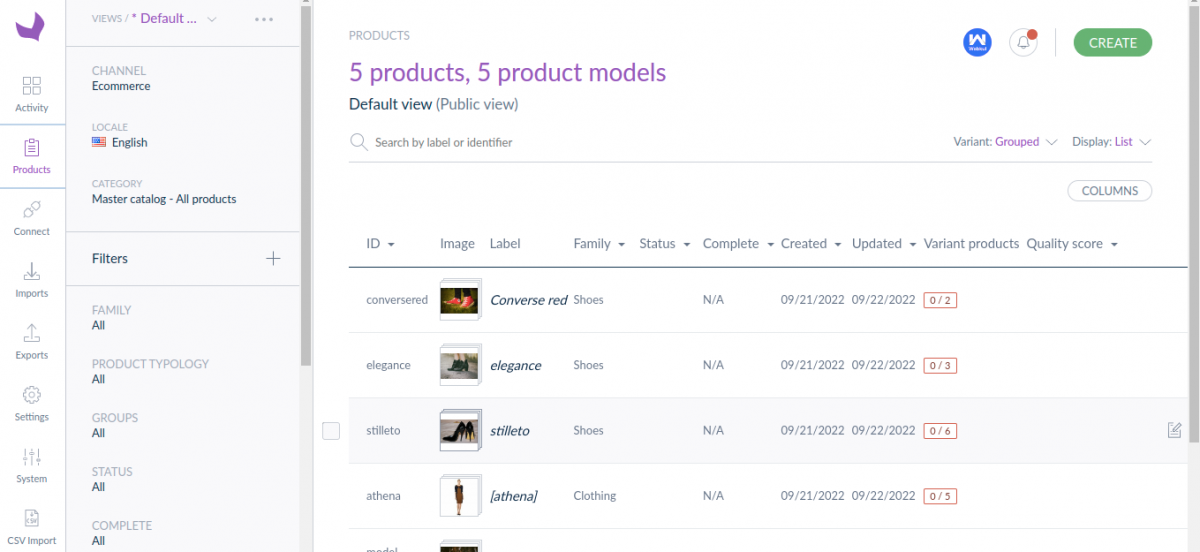
Task: Click the COLUMNS button
Action: coord(1110,191)
